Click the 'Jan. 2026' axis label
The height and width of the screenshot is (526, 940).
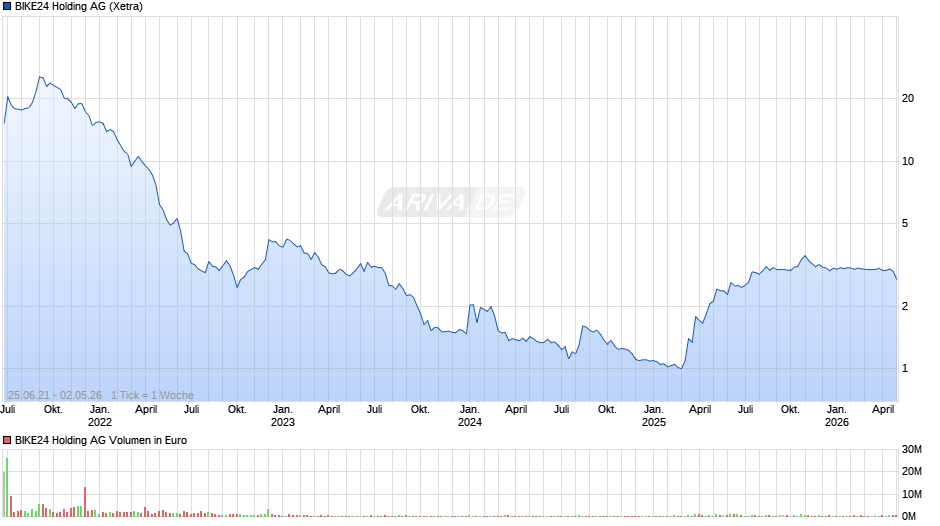click(837, 416)
